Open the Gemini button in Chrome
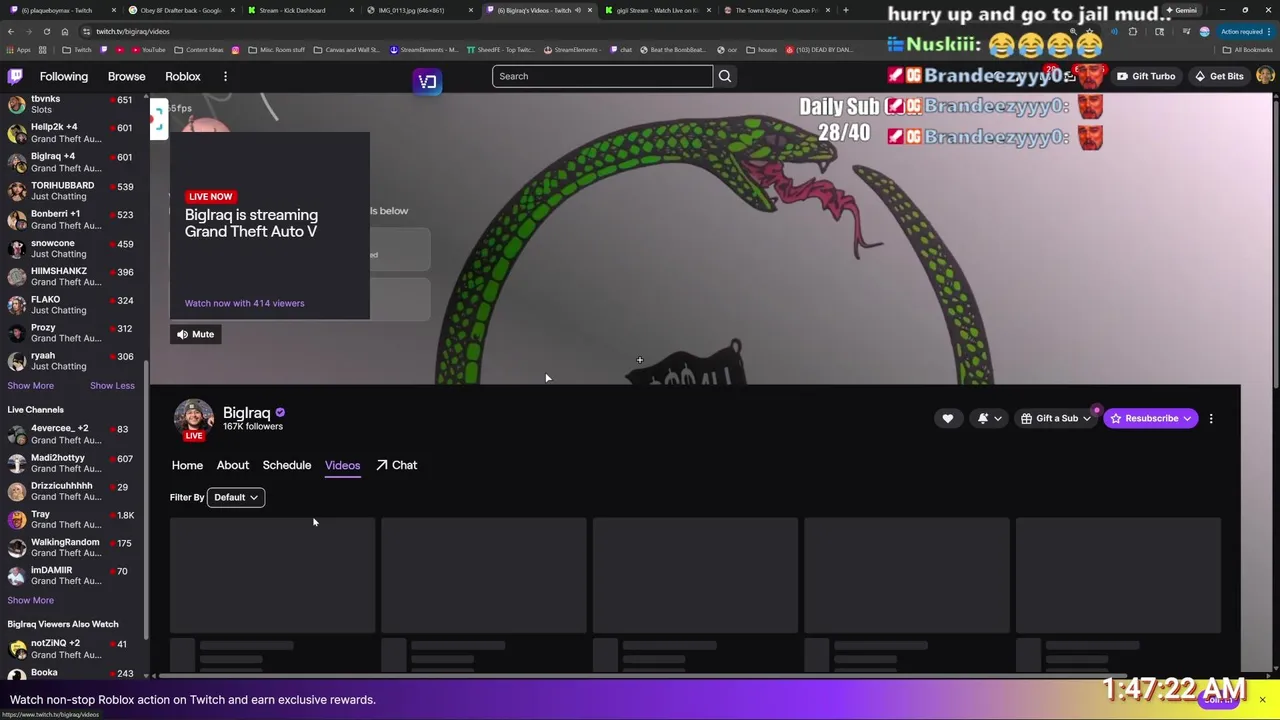Viewport: 1280px width, 720px height. tap(1181, 10)
